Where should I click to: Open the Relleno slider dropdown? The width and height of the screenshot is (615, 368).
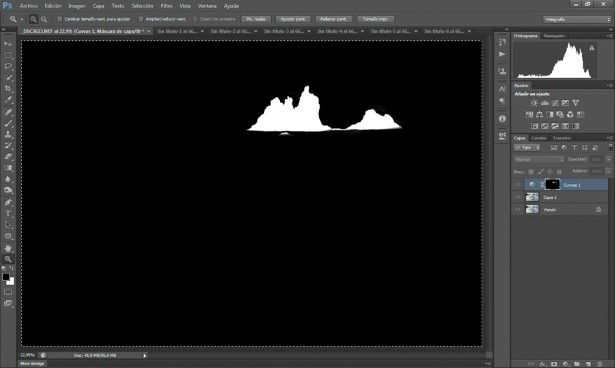coord(608,171)
